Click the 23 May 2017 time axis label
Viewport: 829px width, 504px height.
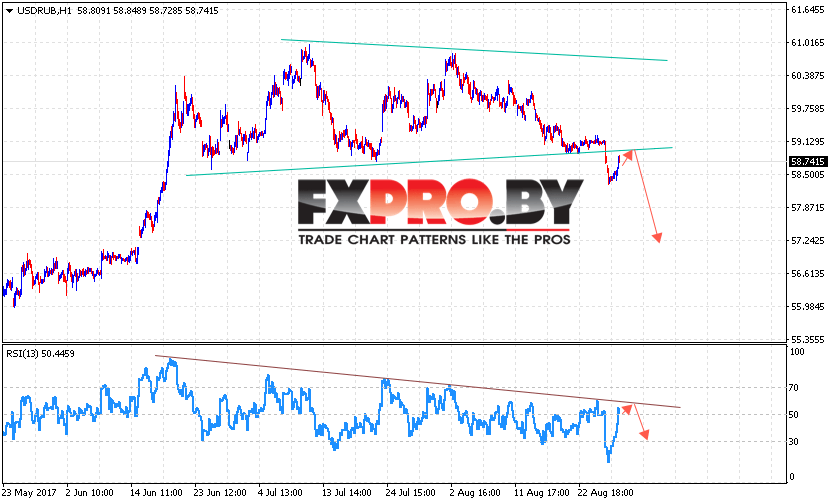point(29,492)
